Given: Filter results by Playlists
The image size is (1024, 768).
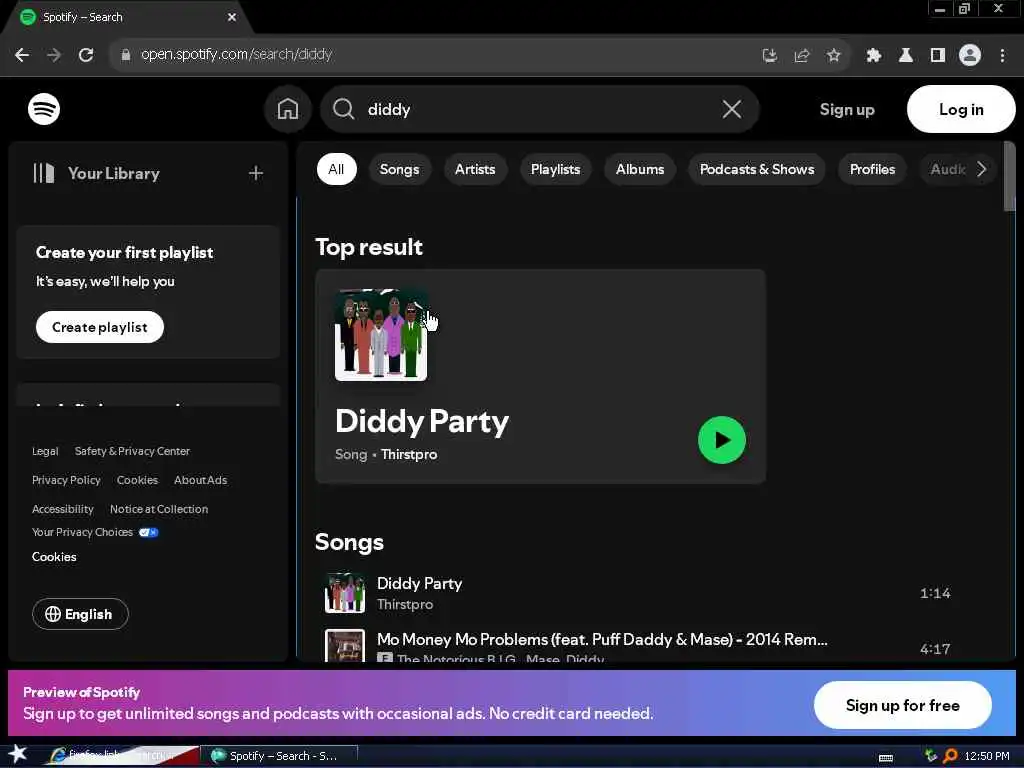Looking at the screenshot, I should [x=555, y=169].
